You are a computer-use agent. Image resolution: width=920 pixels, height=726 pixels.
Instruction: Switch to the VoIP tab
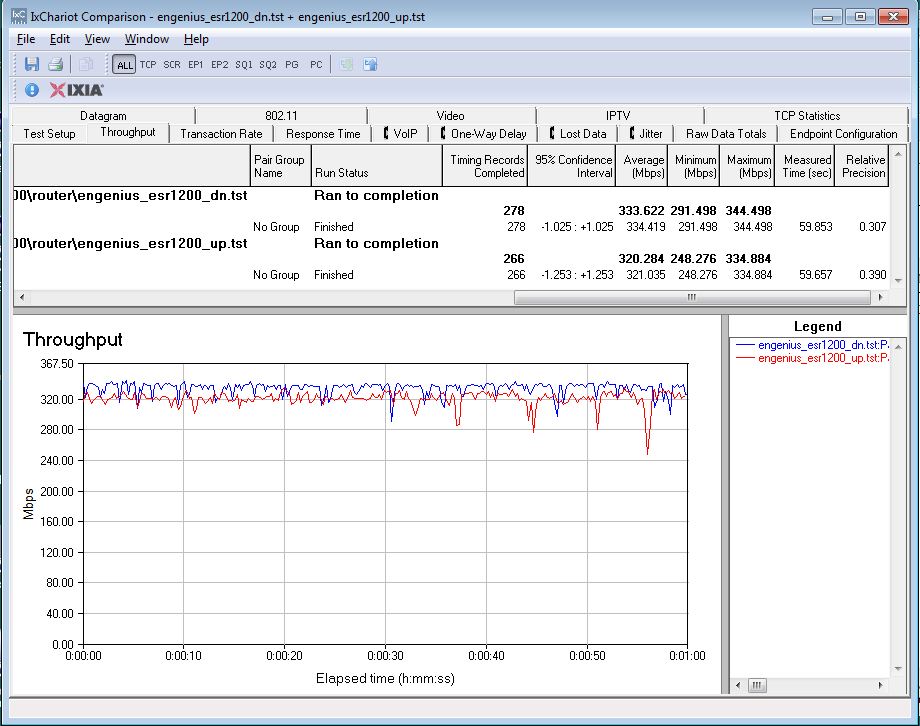coord(401,134)
